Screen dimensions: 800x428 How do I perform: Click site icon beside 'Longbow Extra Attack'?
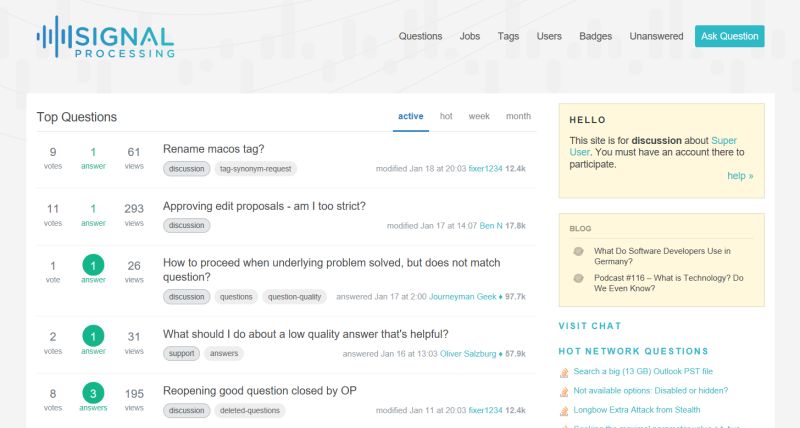tap(564, 411)
